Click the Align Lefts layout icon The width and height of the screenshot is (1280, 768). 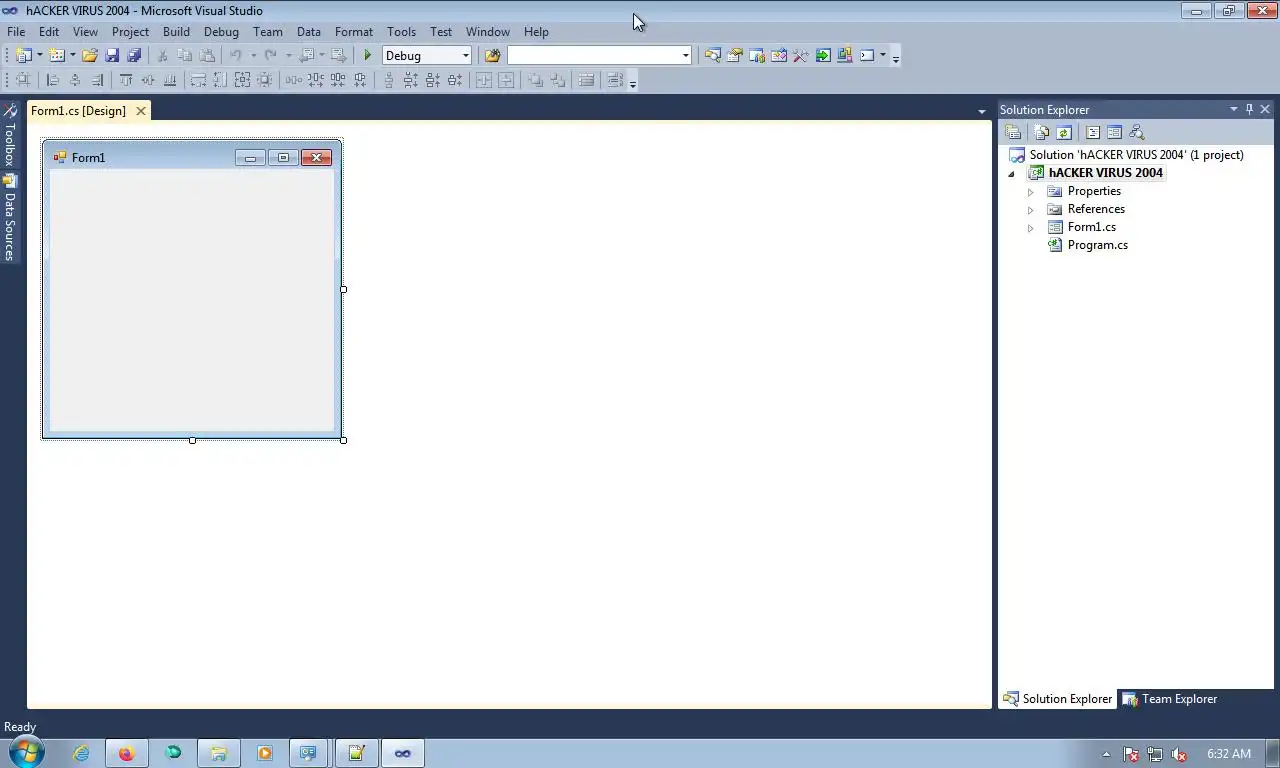pos(53,80)
